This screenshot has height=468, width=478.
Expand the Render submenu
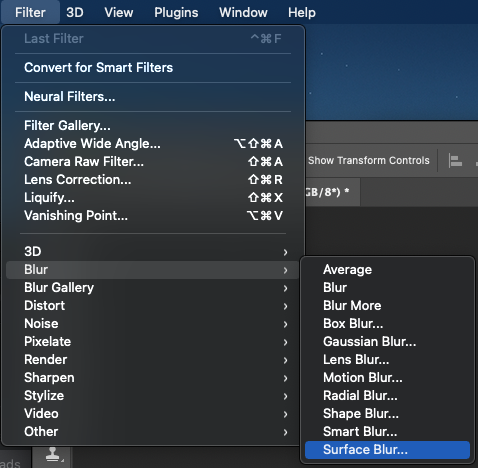pos(153,360)
